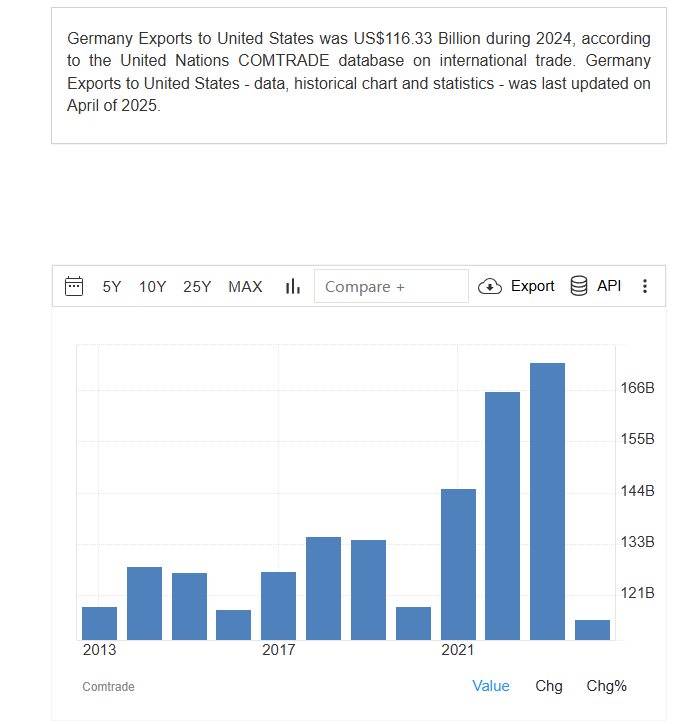Screen dimensions: 685x724
Task: Click the 133B axis label
Action: pyautogui.click(x=637, y=542)
